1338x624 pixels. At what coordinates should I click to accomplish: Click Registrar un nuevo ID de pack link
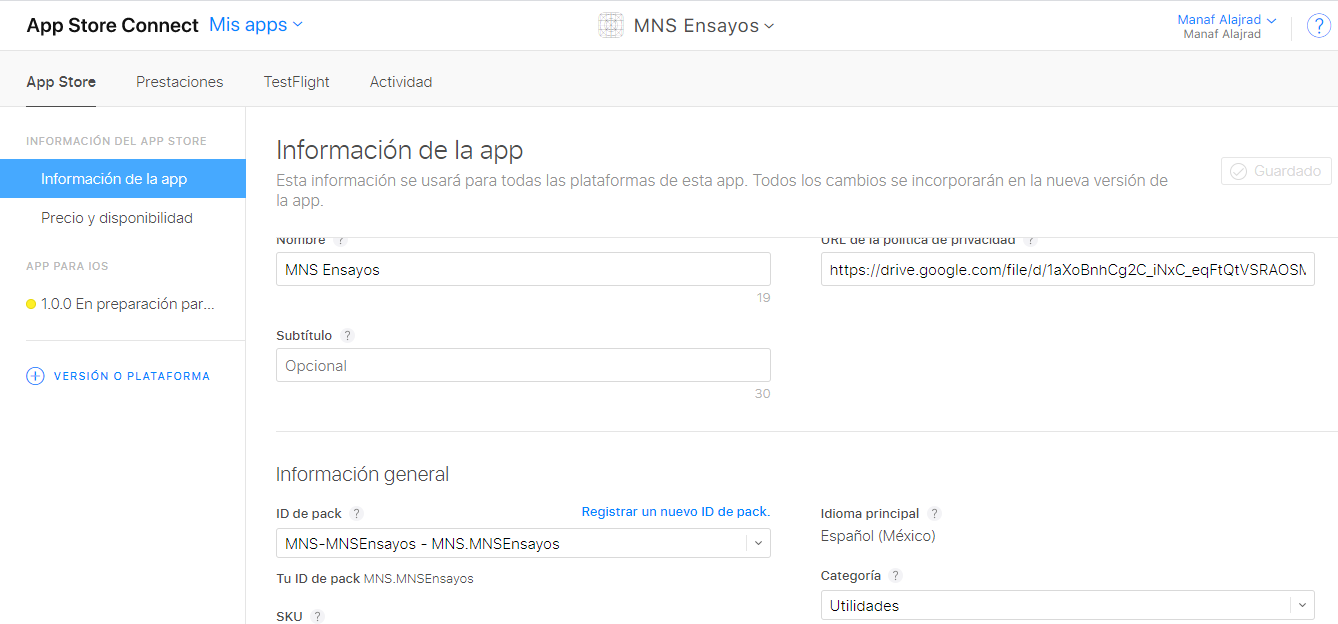(676, 512)
